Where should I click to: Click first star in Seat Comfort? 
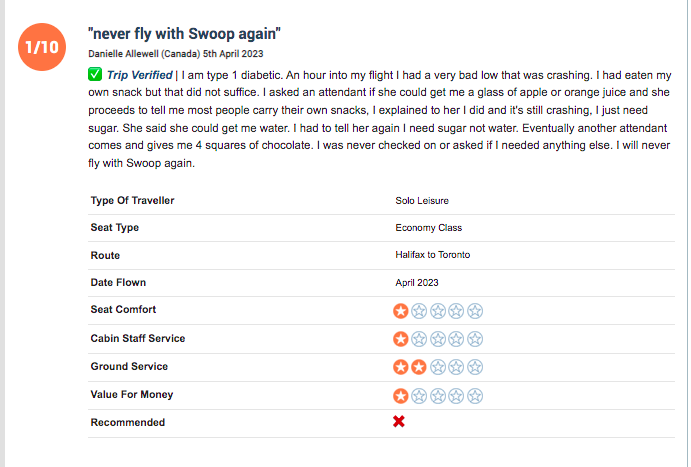click(x=400, y=311)
